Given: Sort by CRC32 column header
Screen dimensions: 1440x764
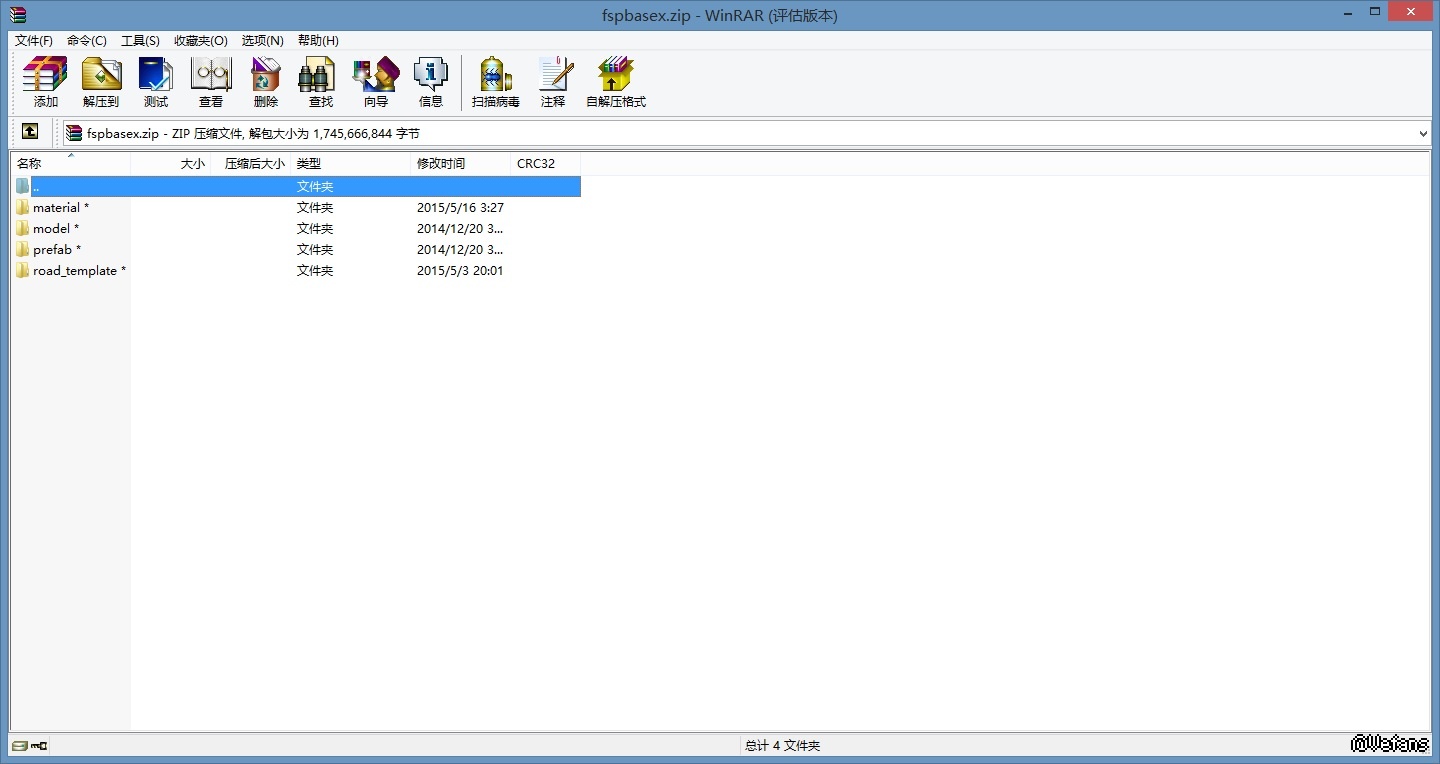Looking at the screenshot, I should [546, 163].
